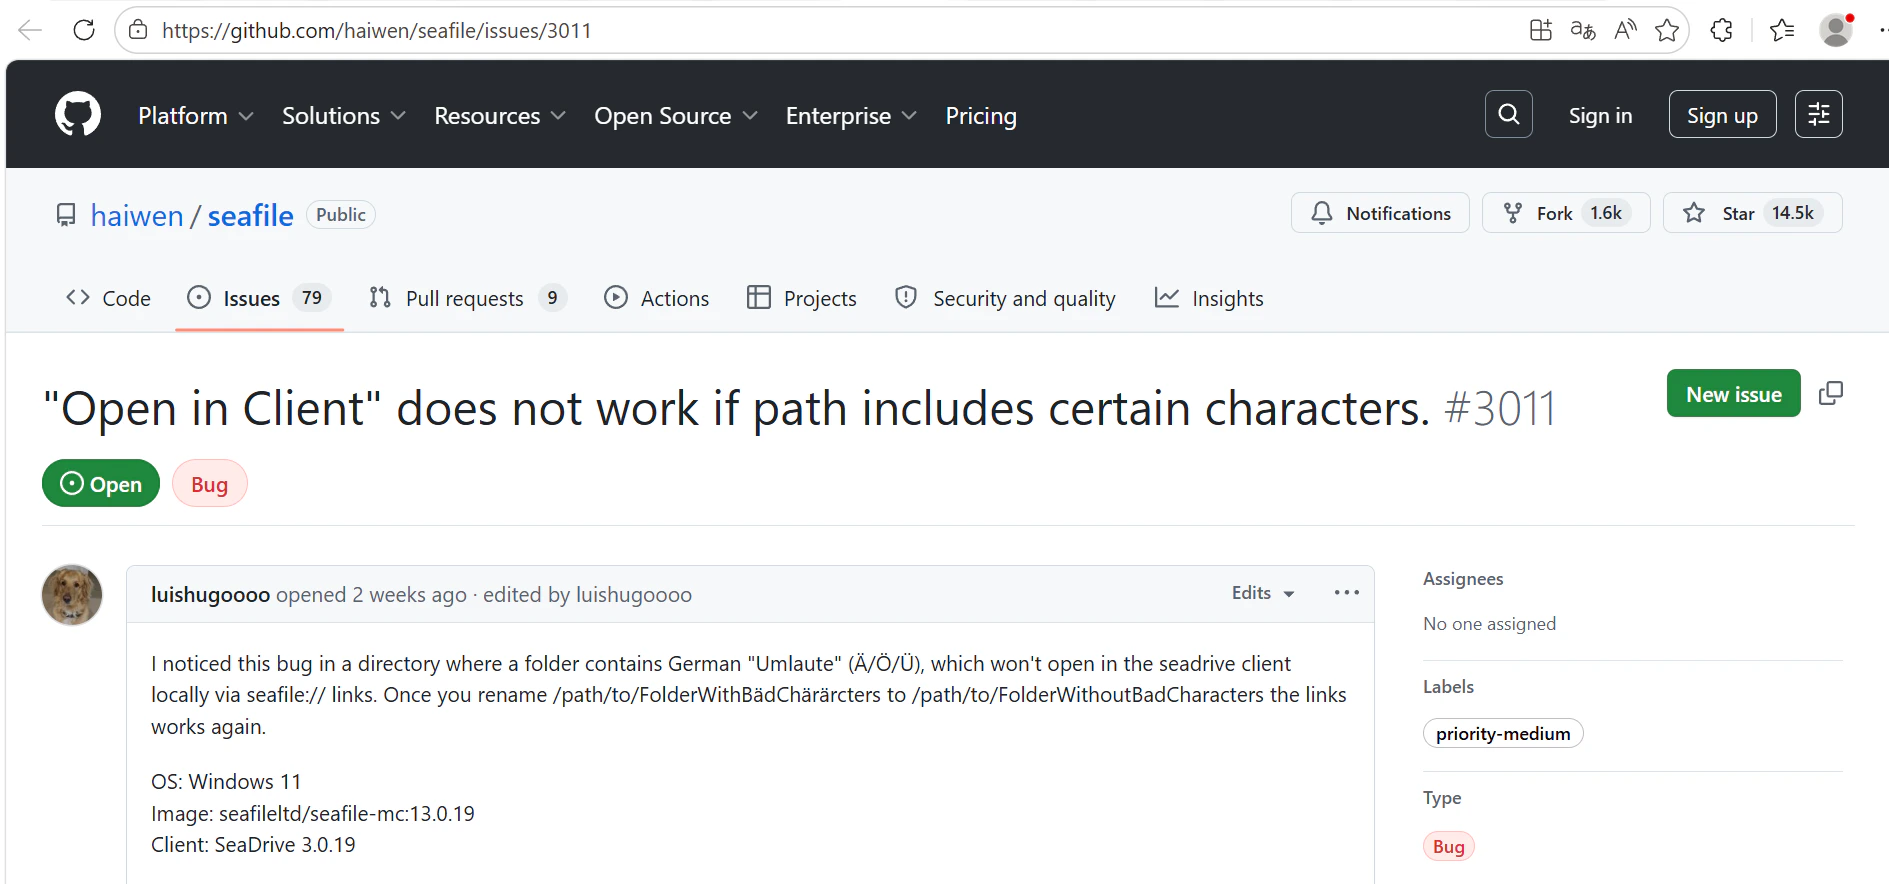Switch to the Insights tab
Image resolution: width=1889 pixels, height=884 pixels.
tap(1209, 298)
